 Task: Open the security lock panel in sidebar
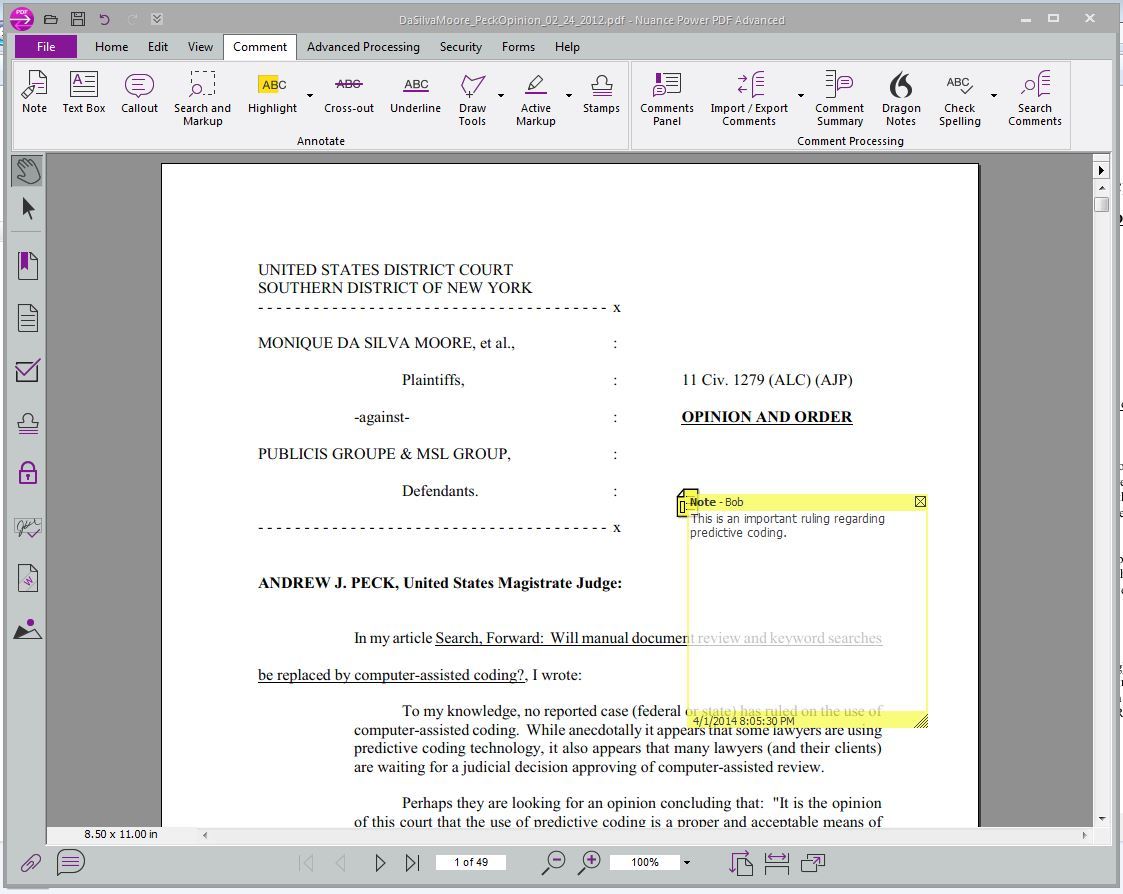28,473
